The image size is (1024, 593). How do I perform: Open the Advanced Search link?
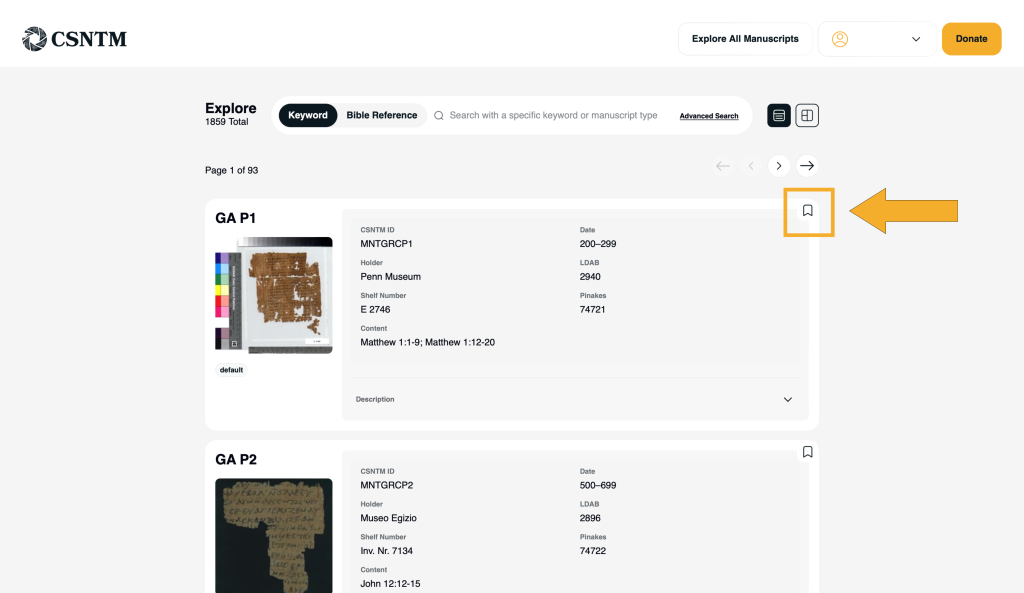709,116
